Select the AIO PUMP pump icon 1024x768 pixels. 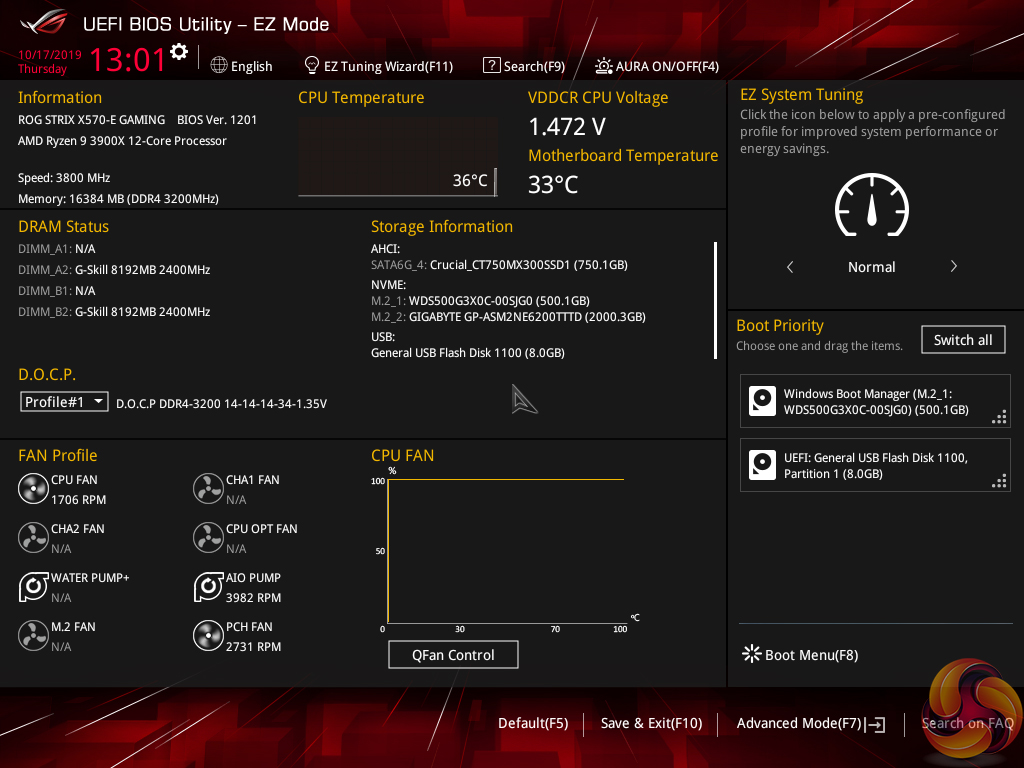208,586
